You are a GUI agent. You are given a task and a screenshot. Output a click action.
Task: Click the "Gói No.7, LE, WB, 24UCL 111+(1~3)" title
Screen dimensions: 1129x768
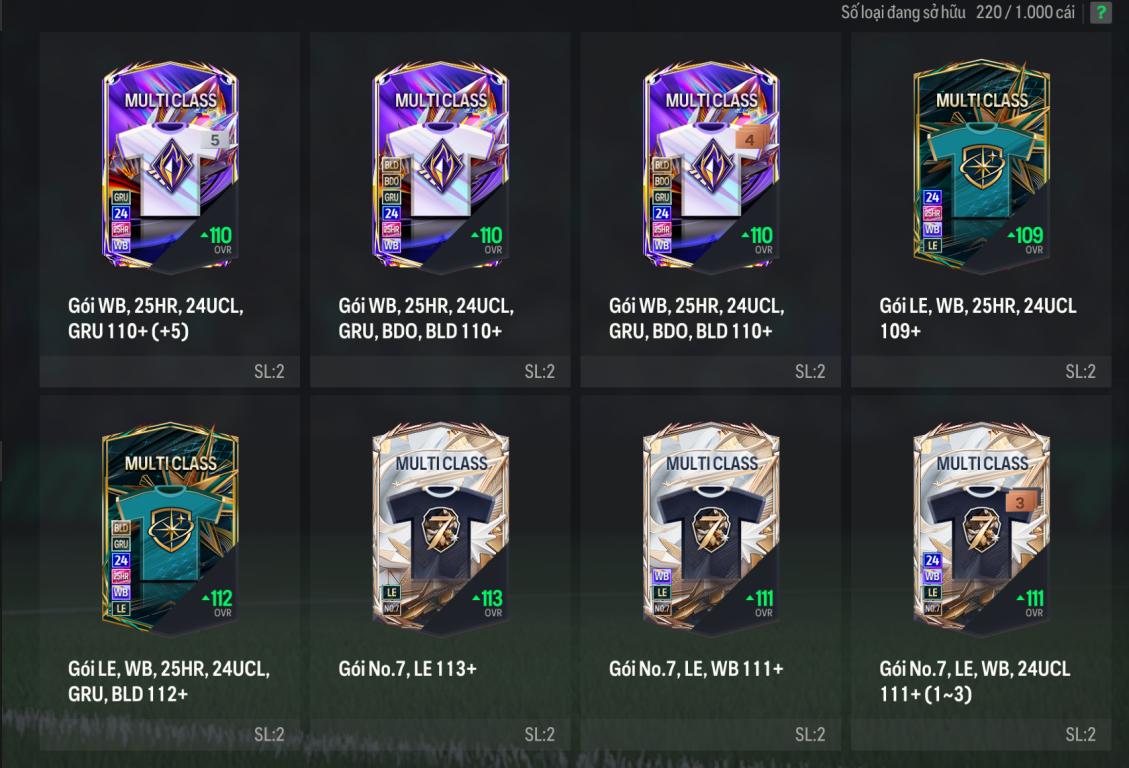tap(975, 681)
